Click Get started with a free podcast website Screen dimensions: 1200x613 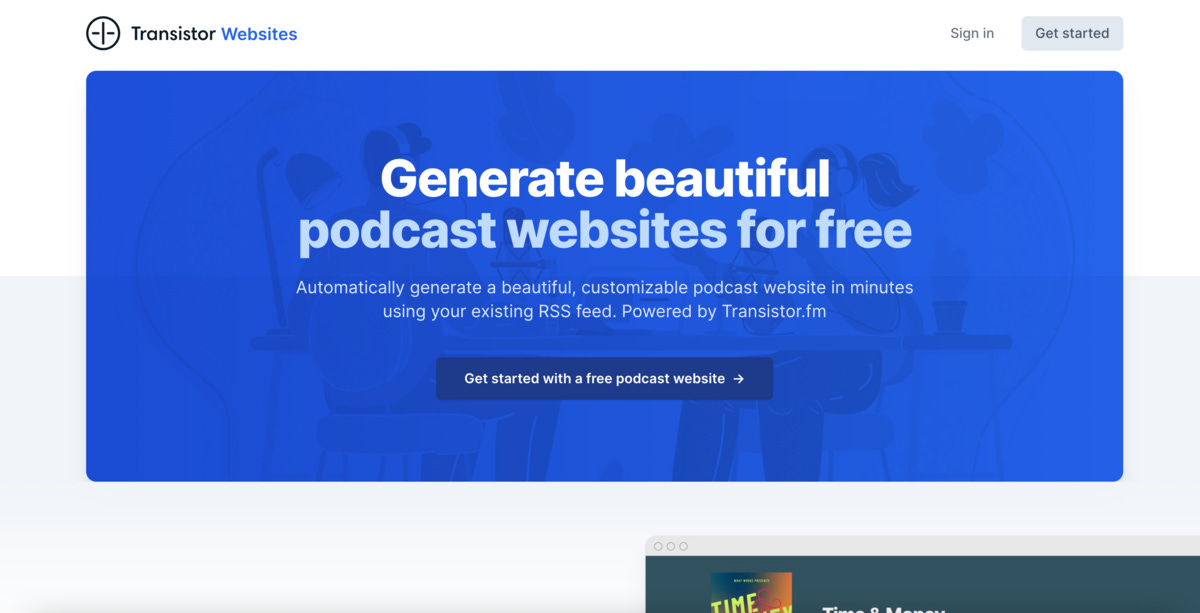pos(604,379)
